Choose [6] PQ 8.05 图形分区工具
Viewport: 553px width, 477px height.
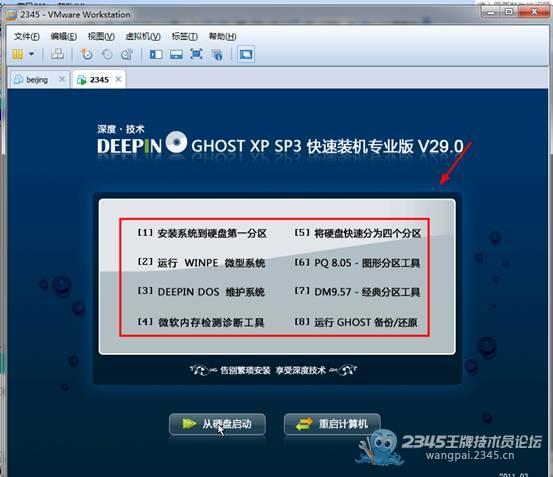(x=357, y=263)
